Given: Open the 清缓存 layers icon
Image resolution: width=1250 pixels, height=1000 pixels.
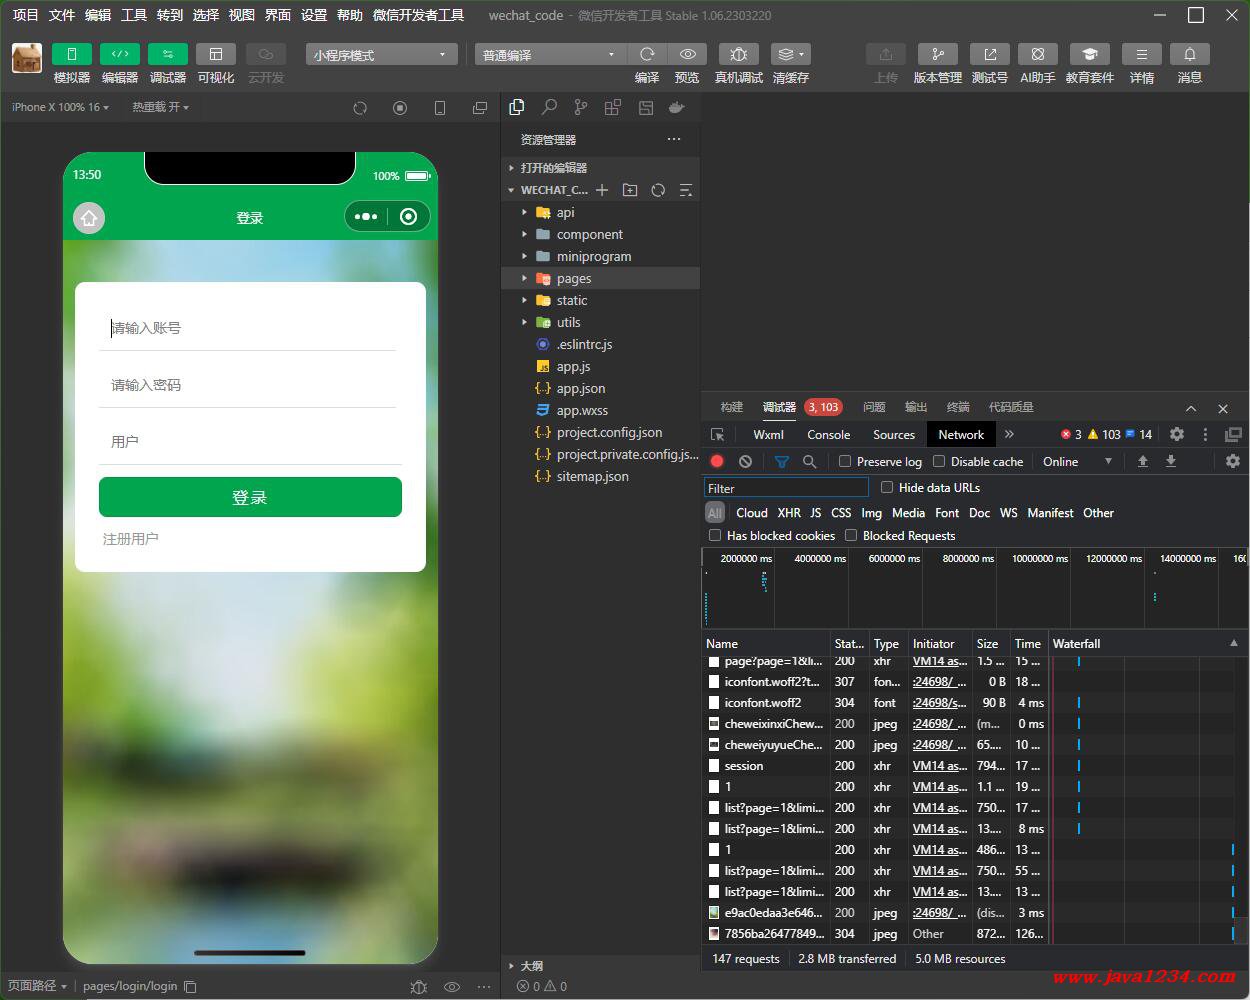Looking at the screenshot, I should point(790,54).
